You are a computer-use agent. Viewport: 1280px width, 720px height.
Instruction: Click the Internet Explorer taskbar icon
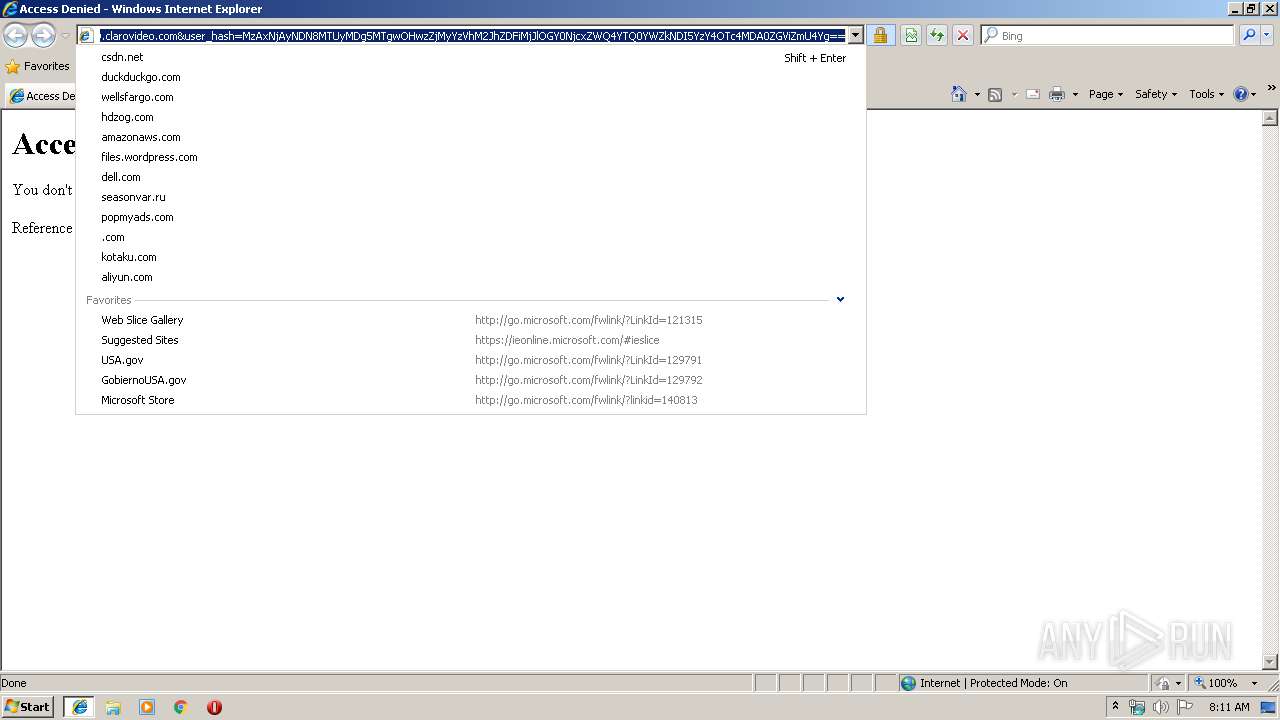79,707
